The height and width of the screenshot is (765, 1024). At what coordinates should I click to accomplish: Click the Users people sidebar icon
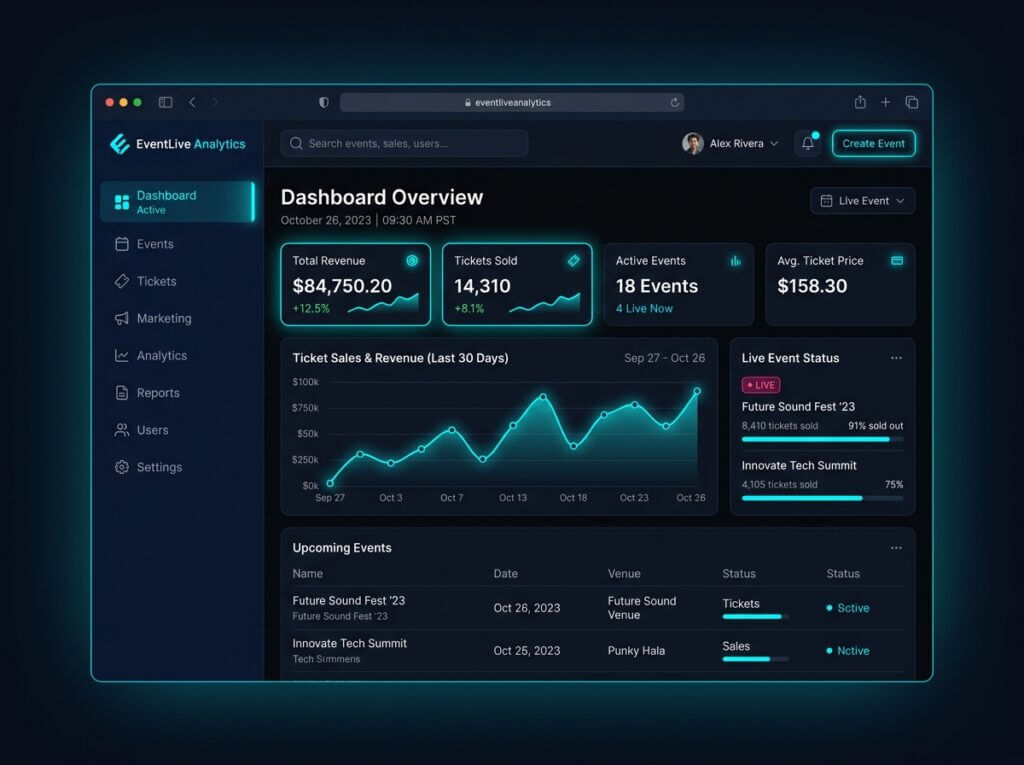[x=121, y=430]
